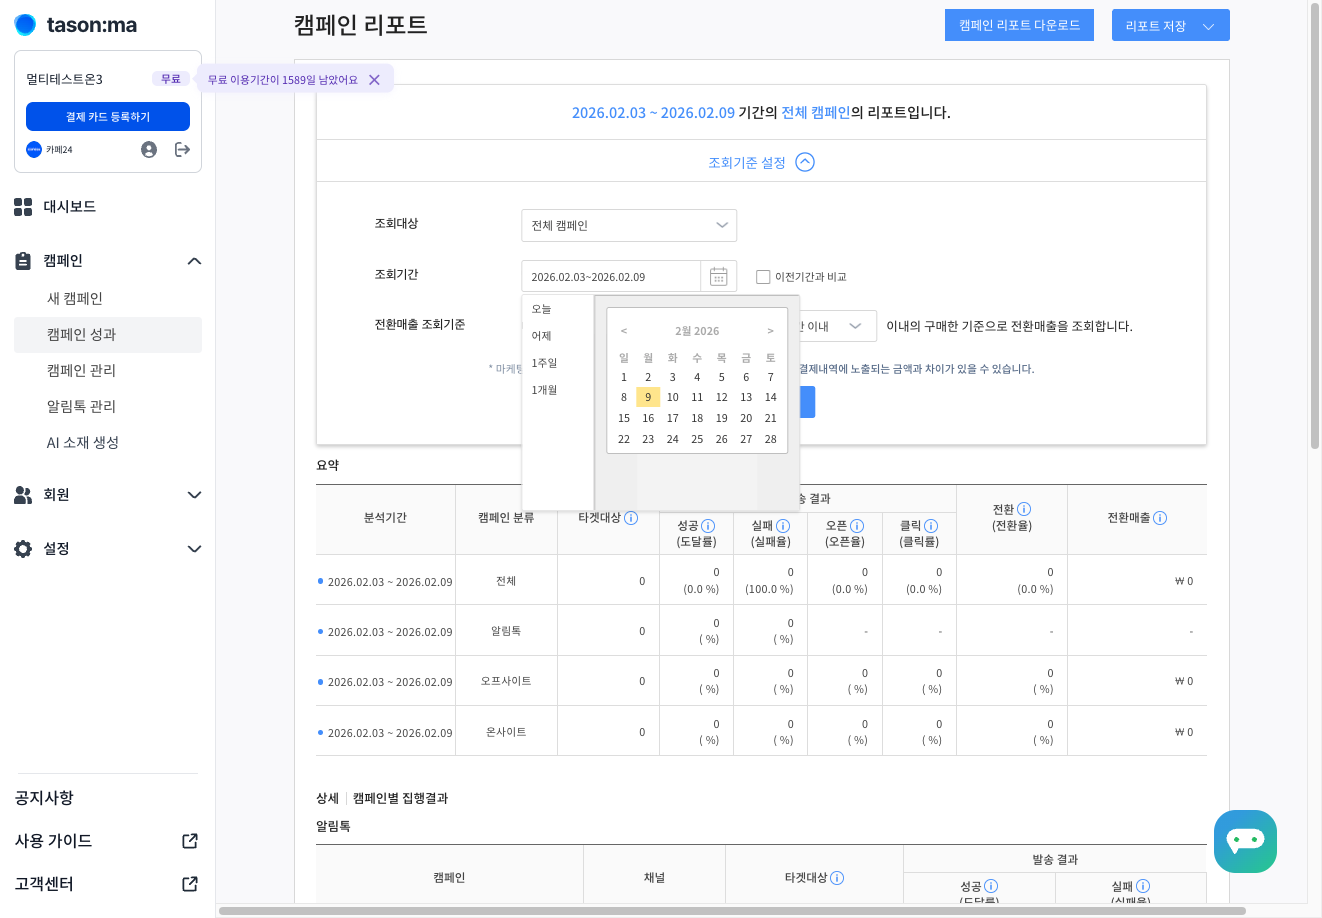The width and height of the screenshot is (1322, 918).
Task: Go to previous month in calendar
Action: pyautogui.click(x=624, y=331)
